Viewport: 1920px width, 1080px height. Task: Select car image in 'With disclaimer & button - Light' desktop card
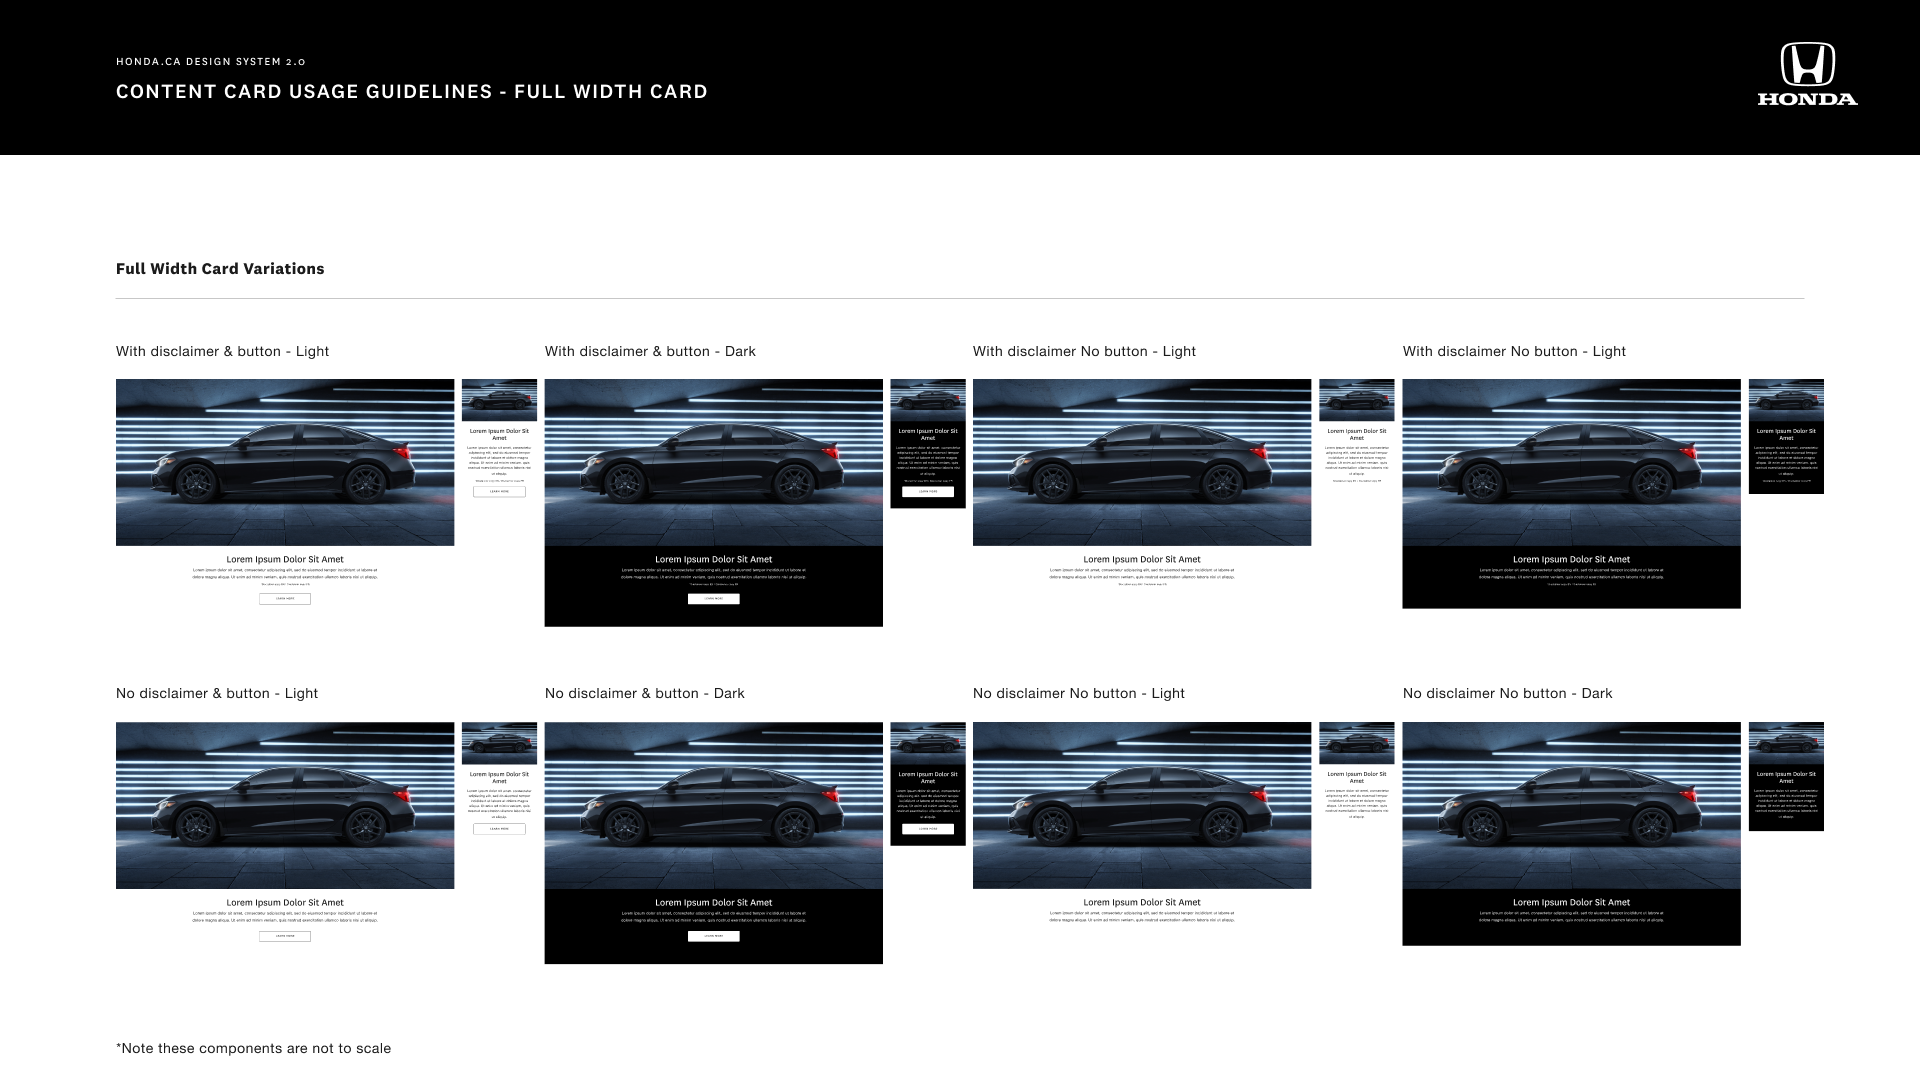click(285, 462)
